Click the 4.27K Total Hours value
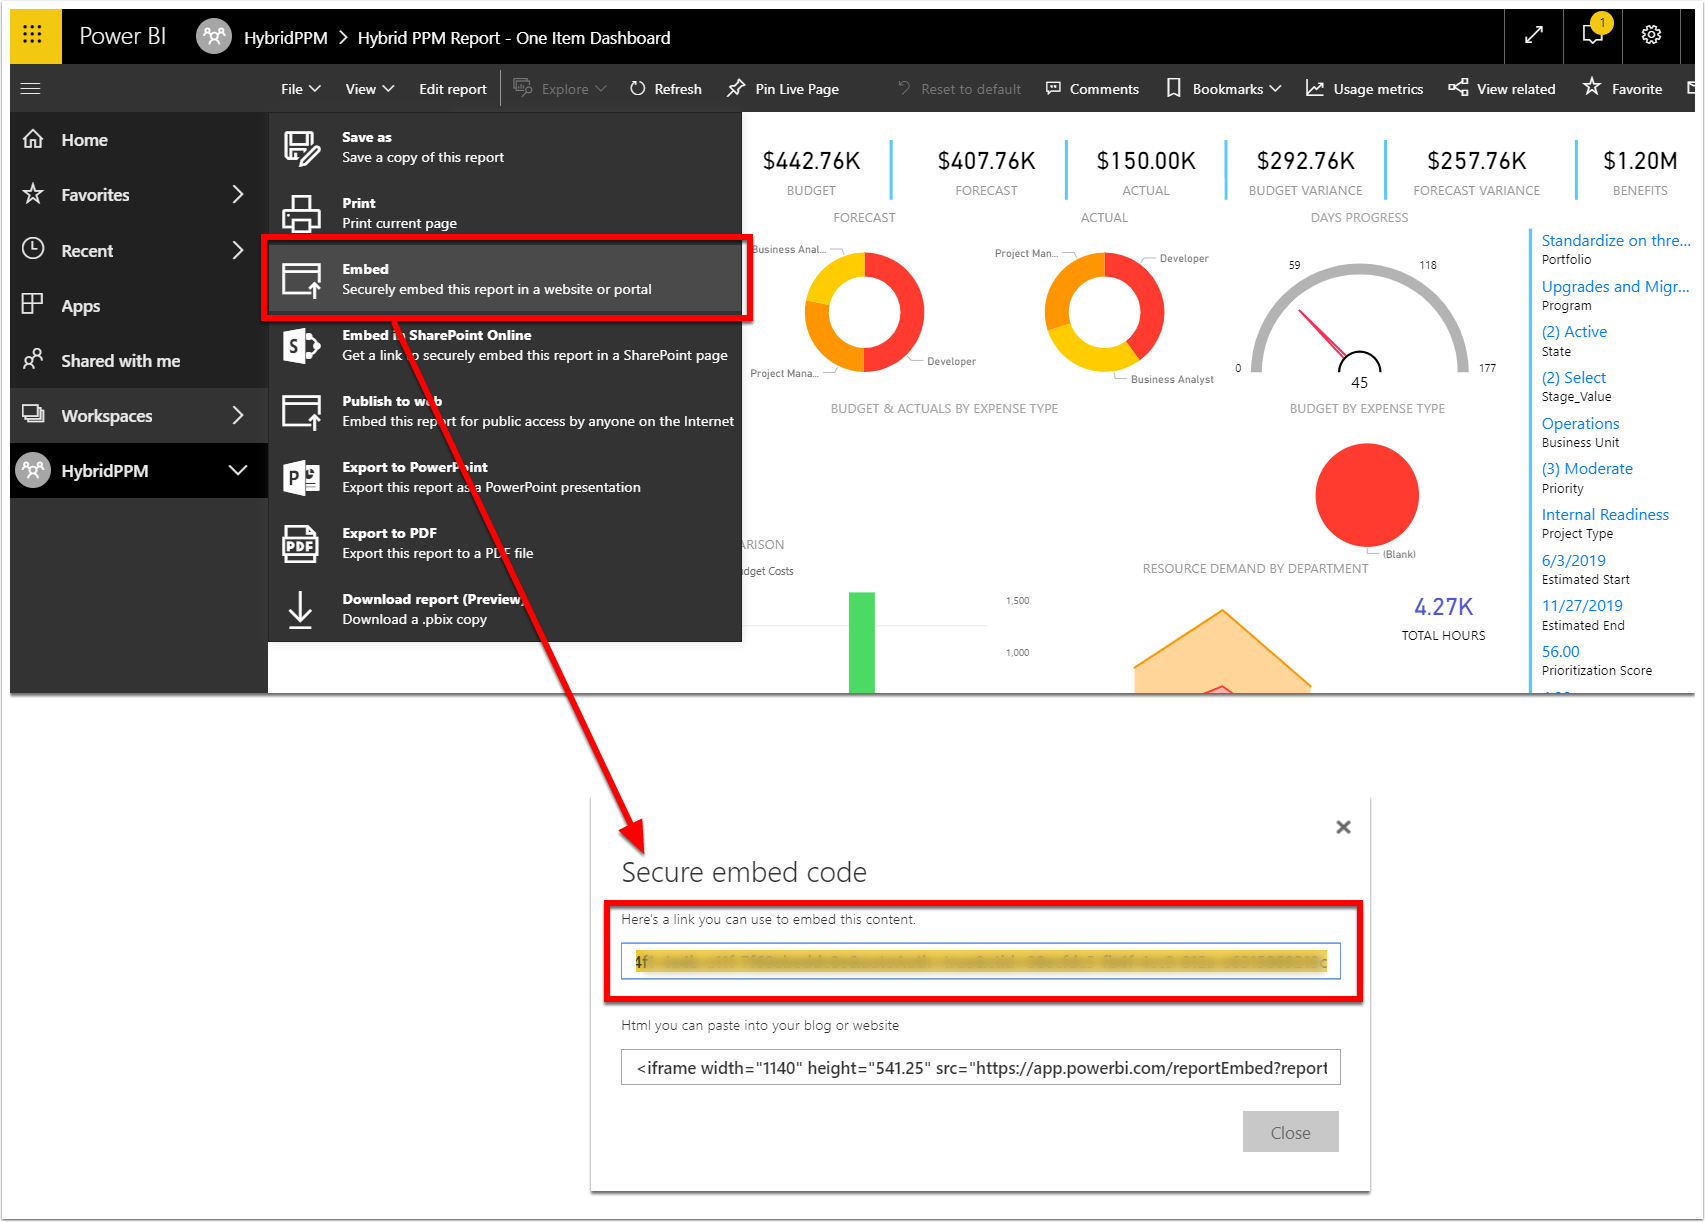Image resolution: width=1705 pixels, height=1222 pixels. (x=1443, y=607)
